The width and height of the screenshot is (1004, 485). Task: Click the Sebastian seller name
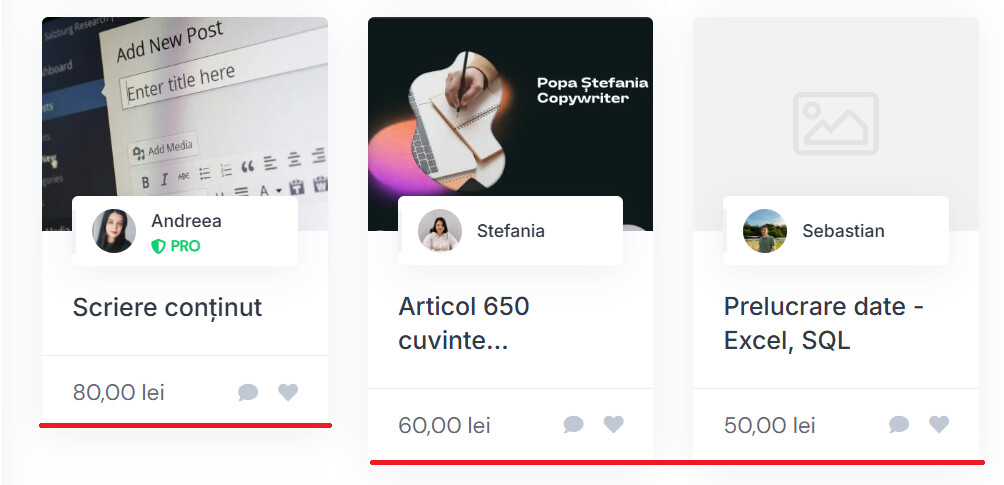(x=843, y=231)
